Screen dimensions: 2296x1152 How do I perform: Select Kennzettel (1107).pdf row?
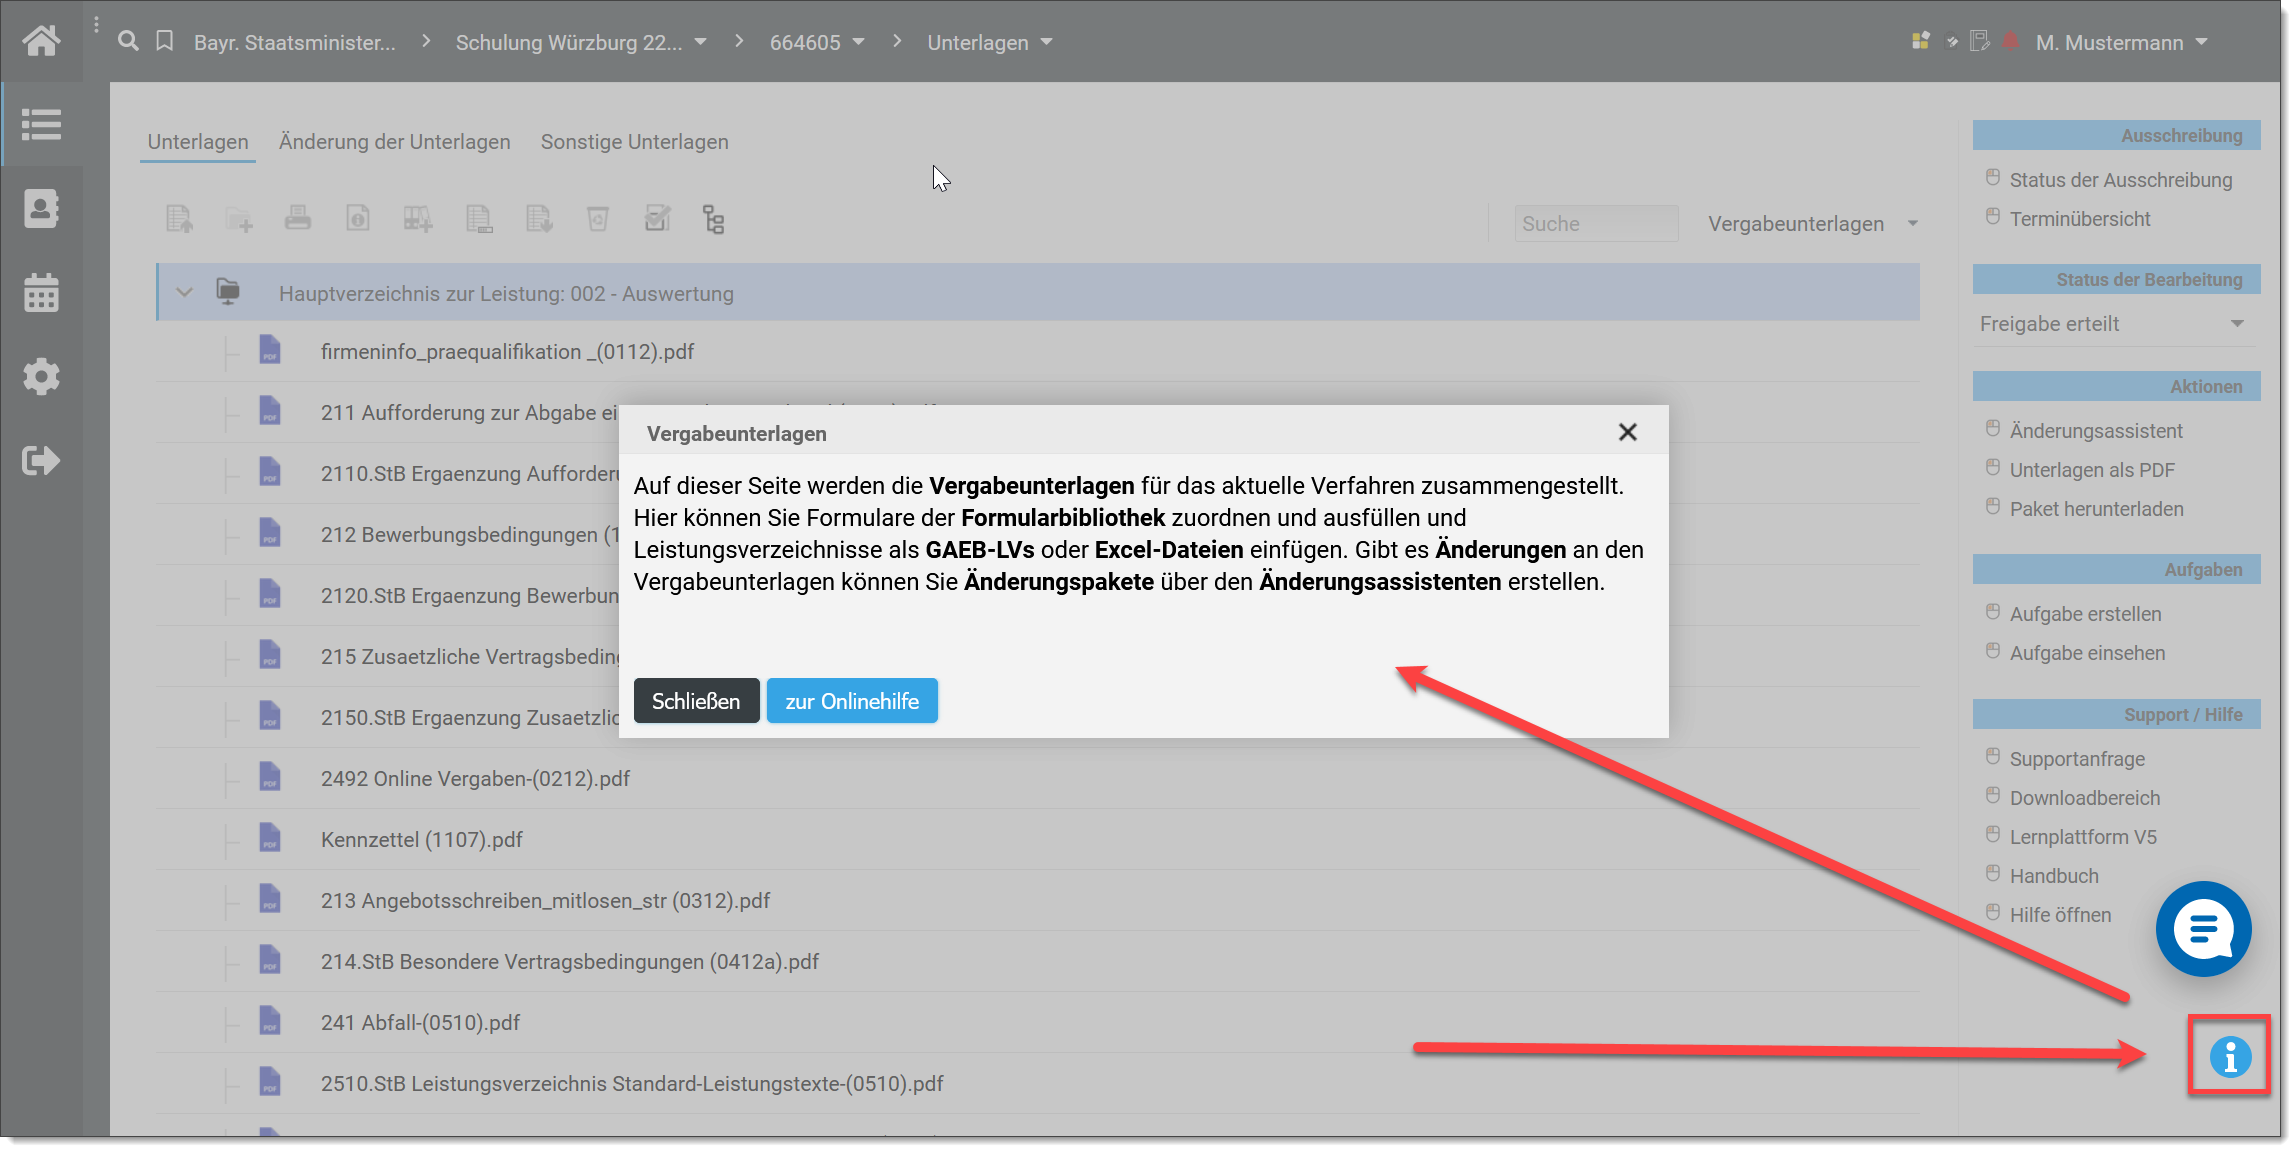point(1037,839)
